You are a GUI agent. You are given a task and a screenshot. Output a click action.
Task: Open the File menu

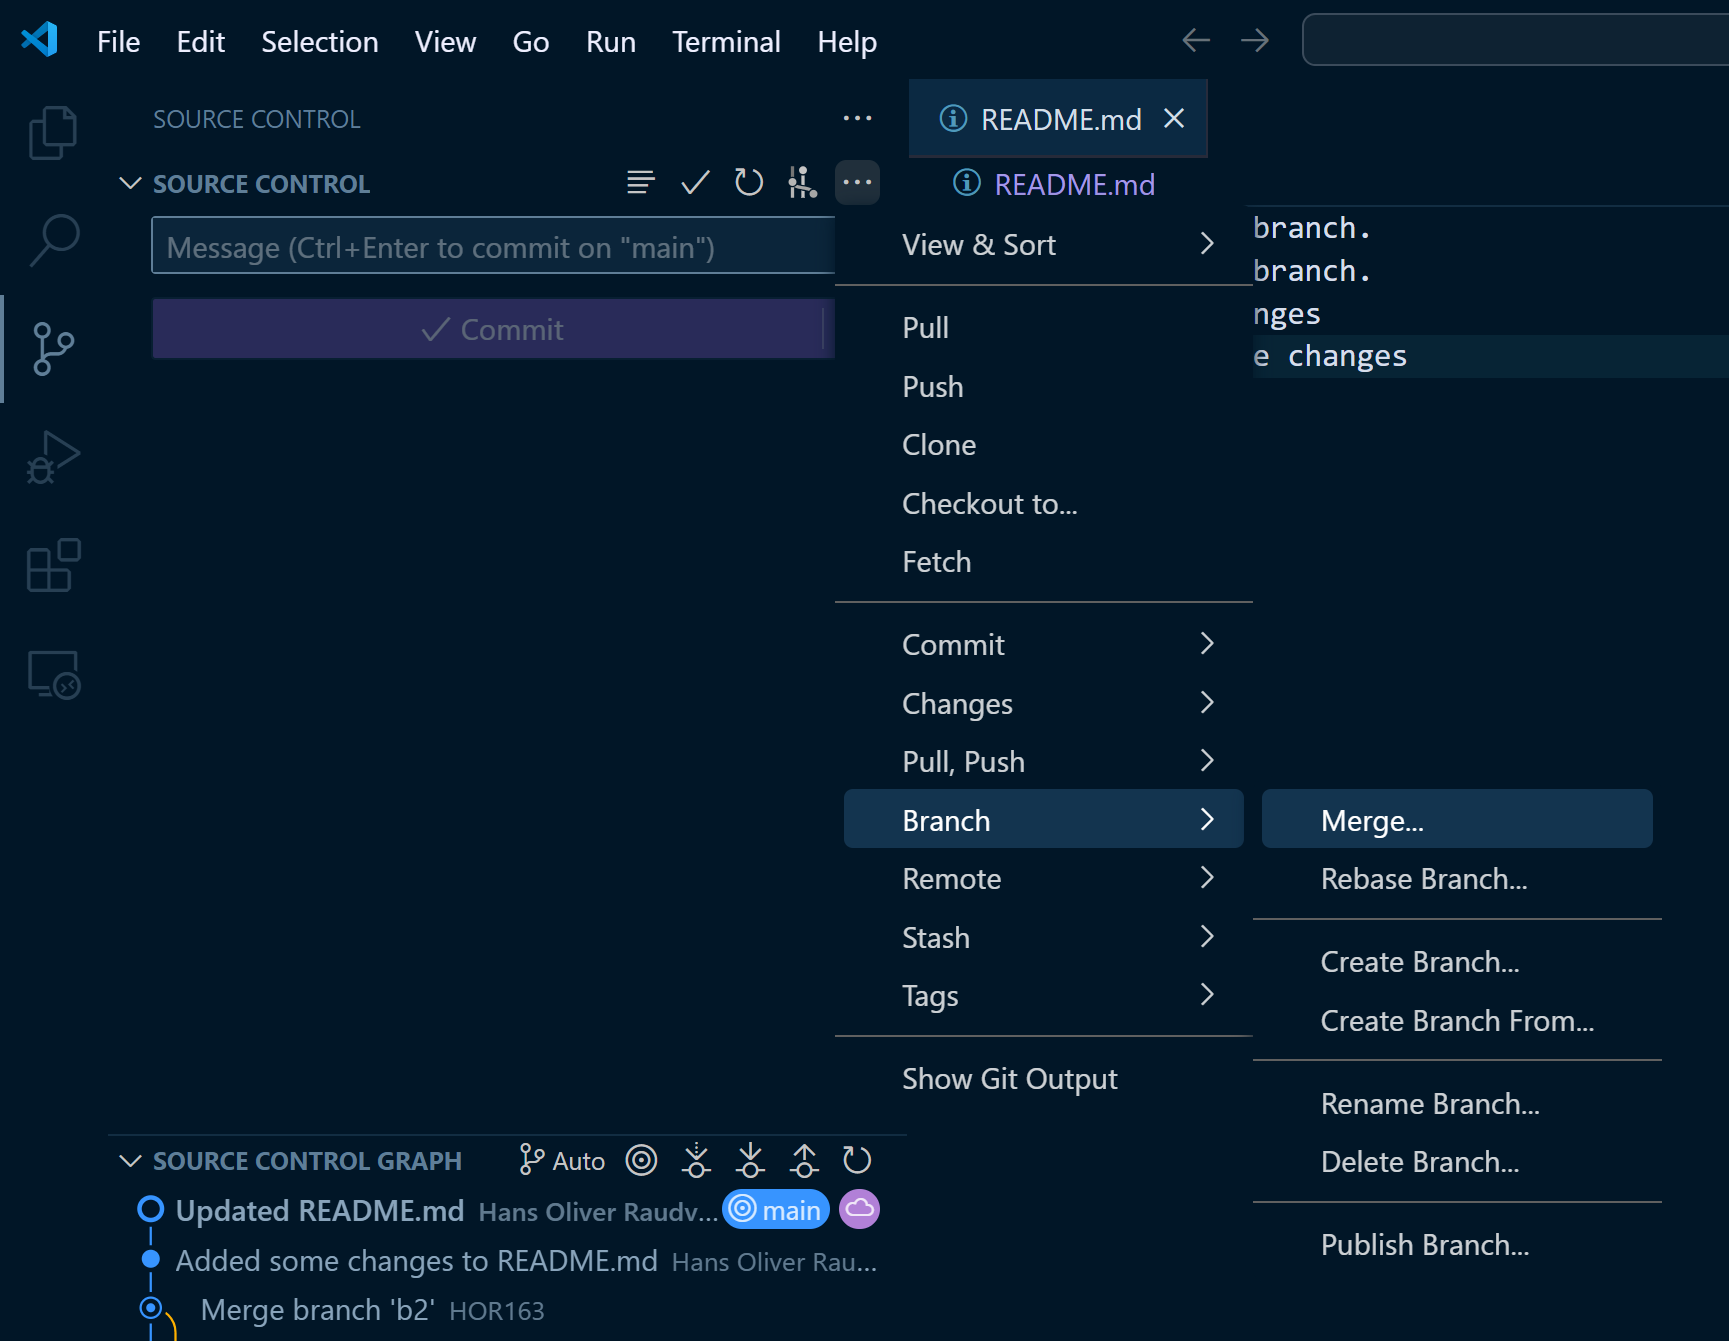[118, 41]
